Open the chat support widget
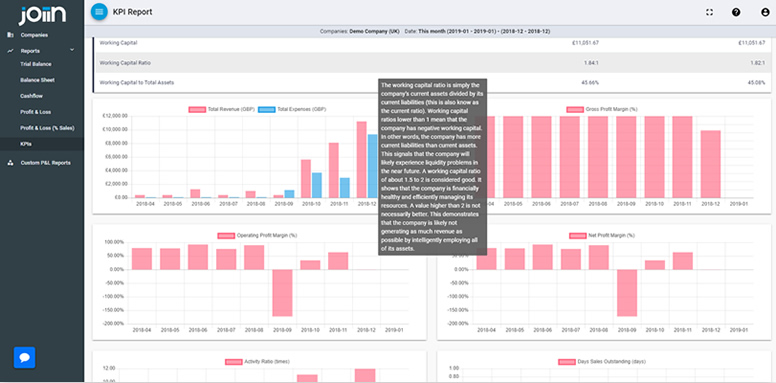This screenshot has width=776, height=383. click(x=25, y=357)
